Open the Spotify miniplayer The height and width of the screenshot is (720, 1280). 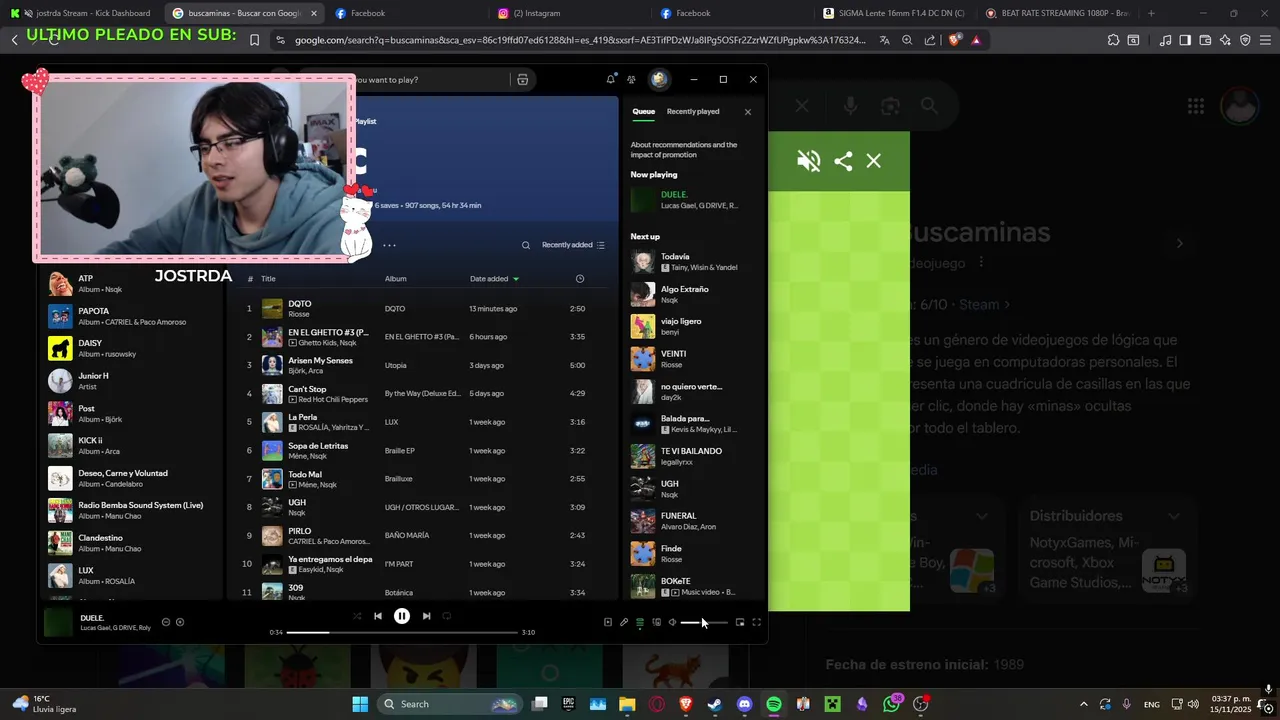pos(740,622)
